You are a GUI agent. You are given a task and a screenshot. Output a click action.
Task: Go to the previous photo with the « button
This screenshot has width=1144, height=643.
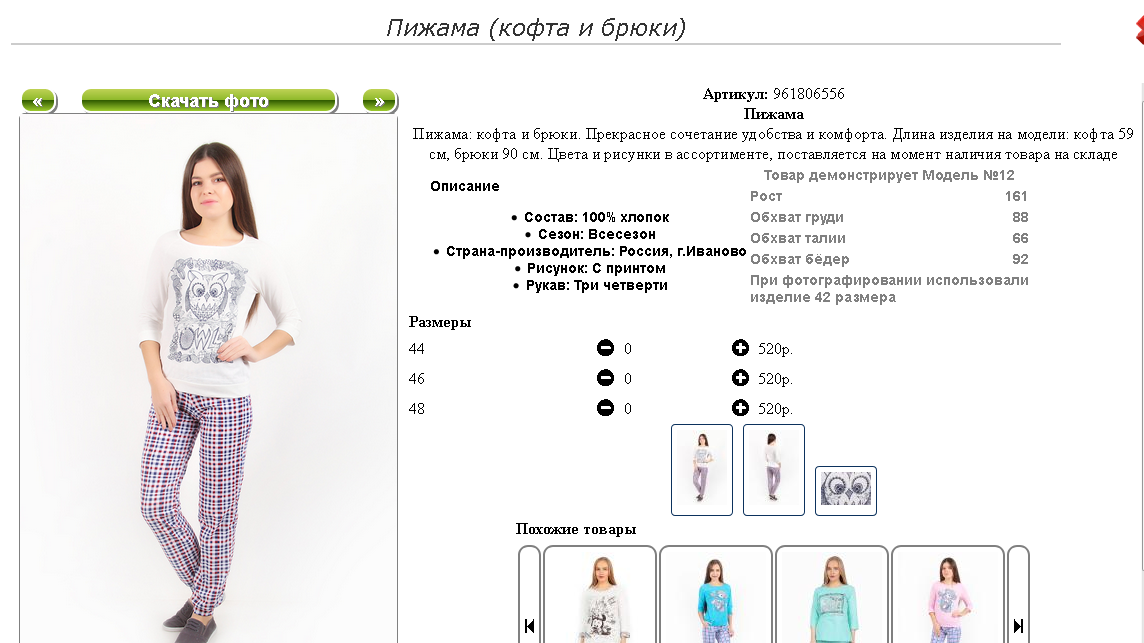click(39, 101)
